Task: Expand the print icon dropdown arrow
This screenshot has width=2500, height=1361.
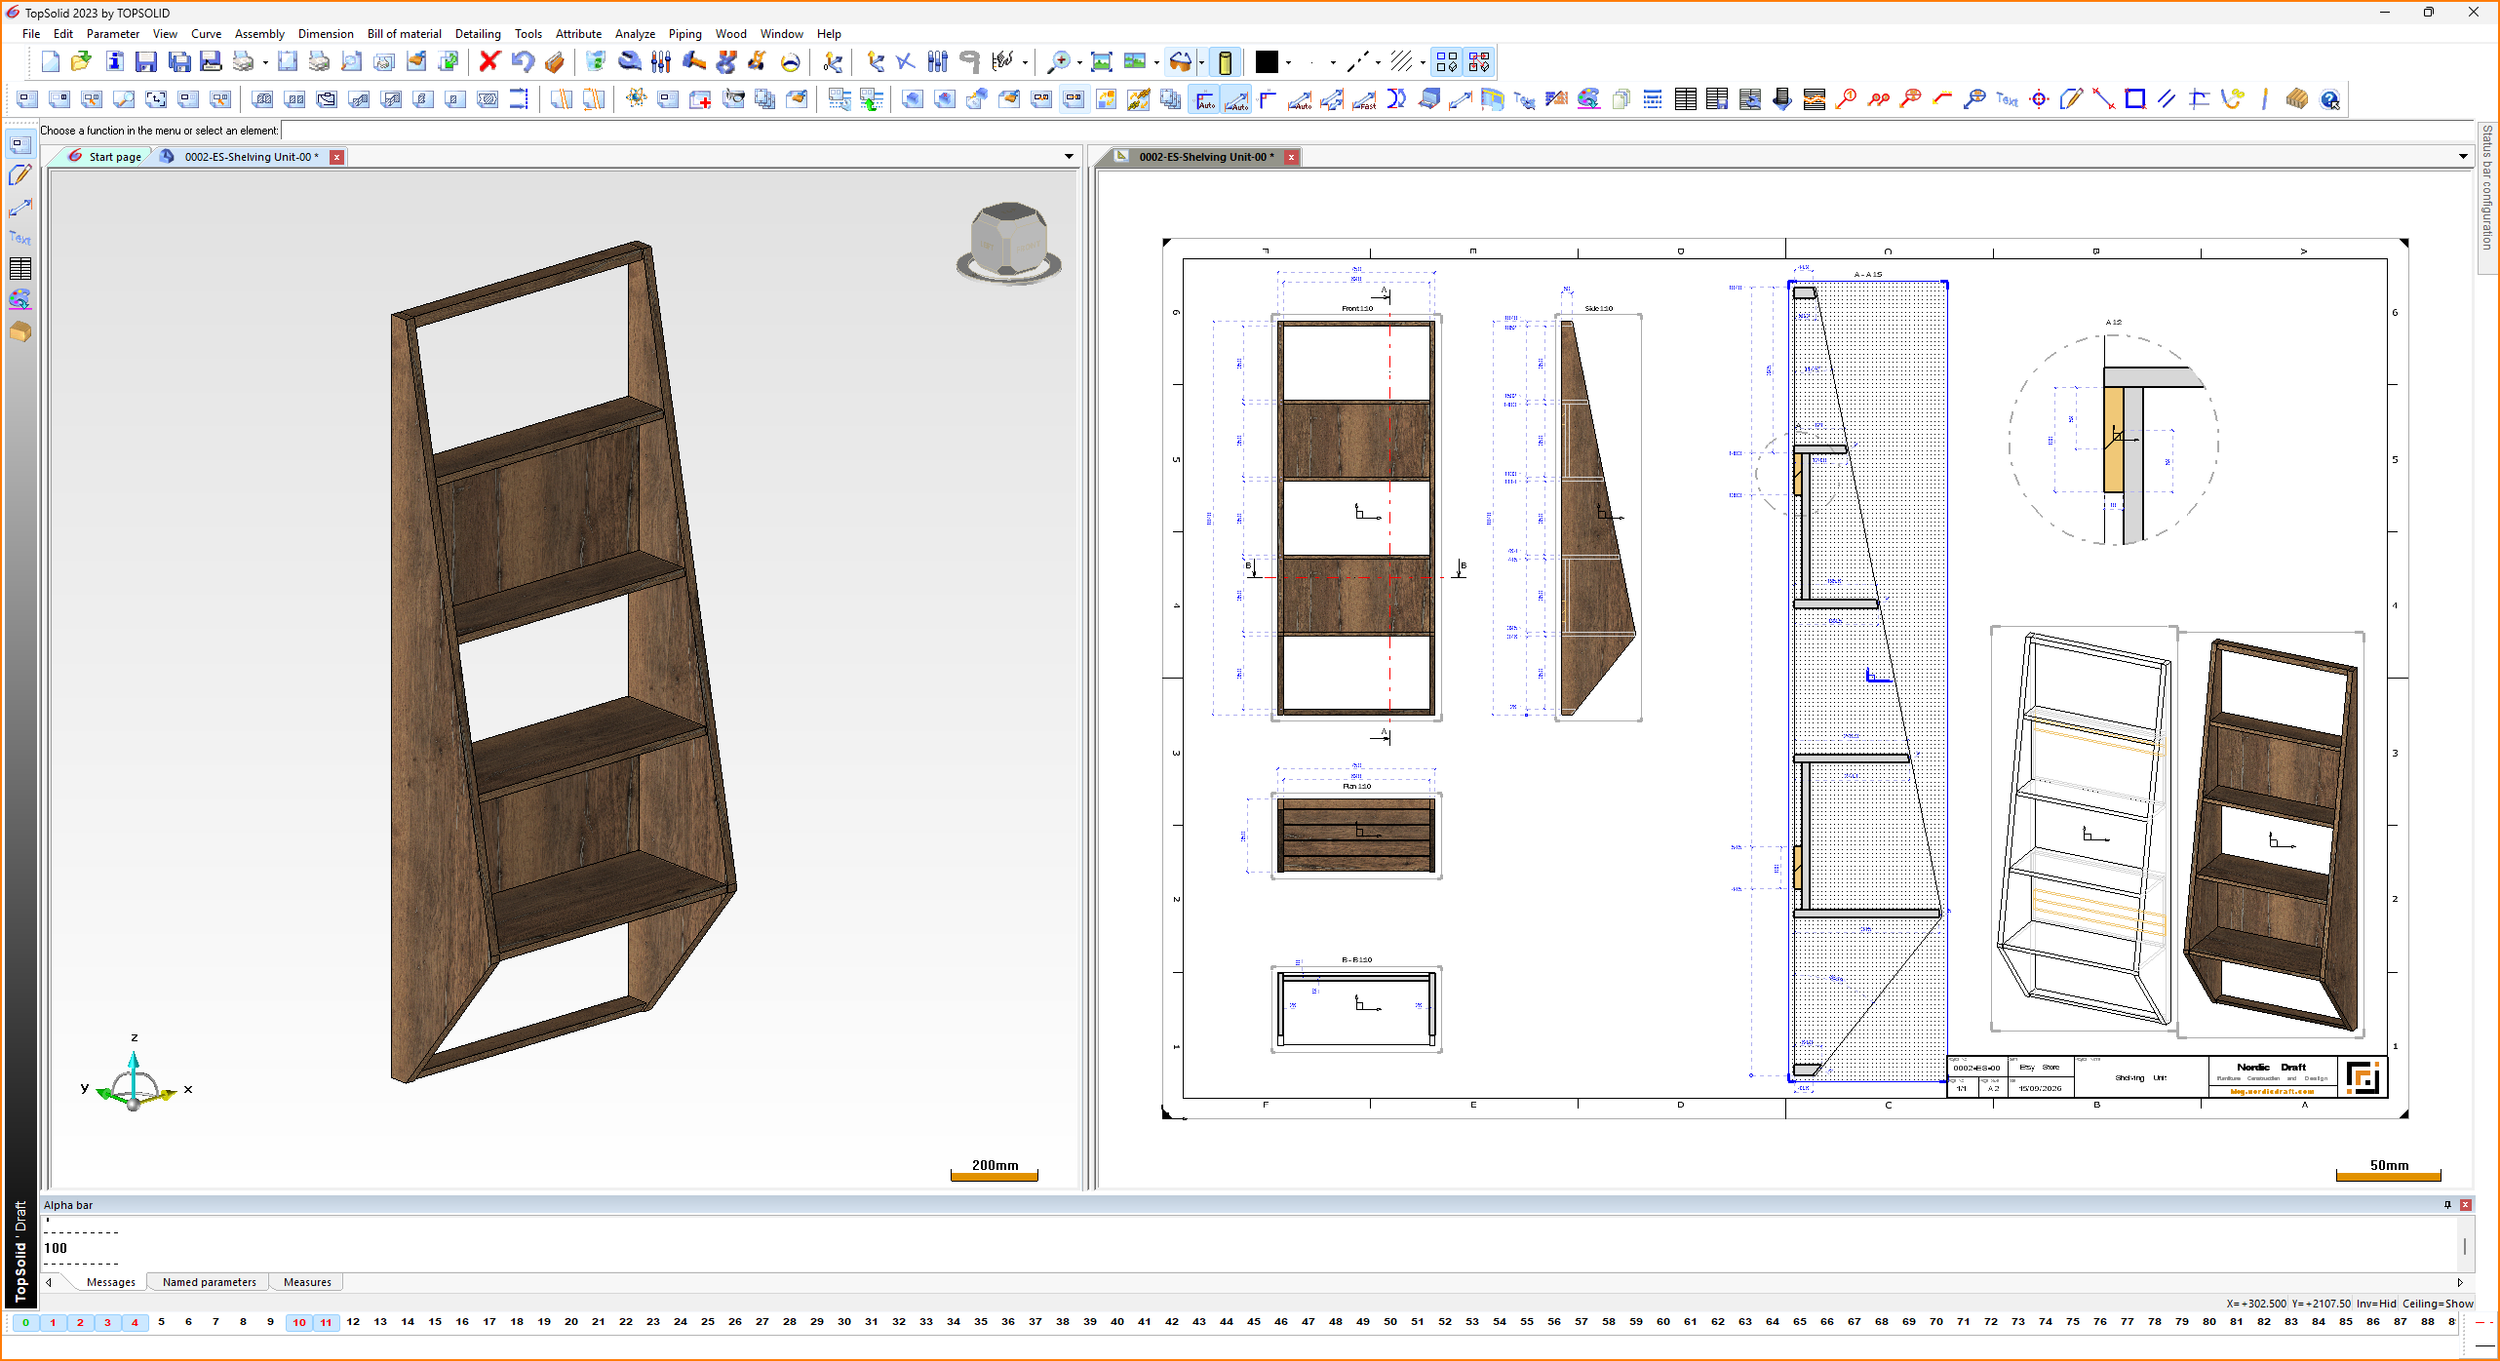Action: click(265, 63)
